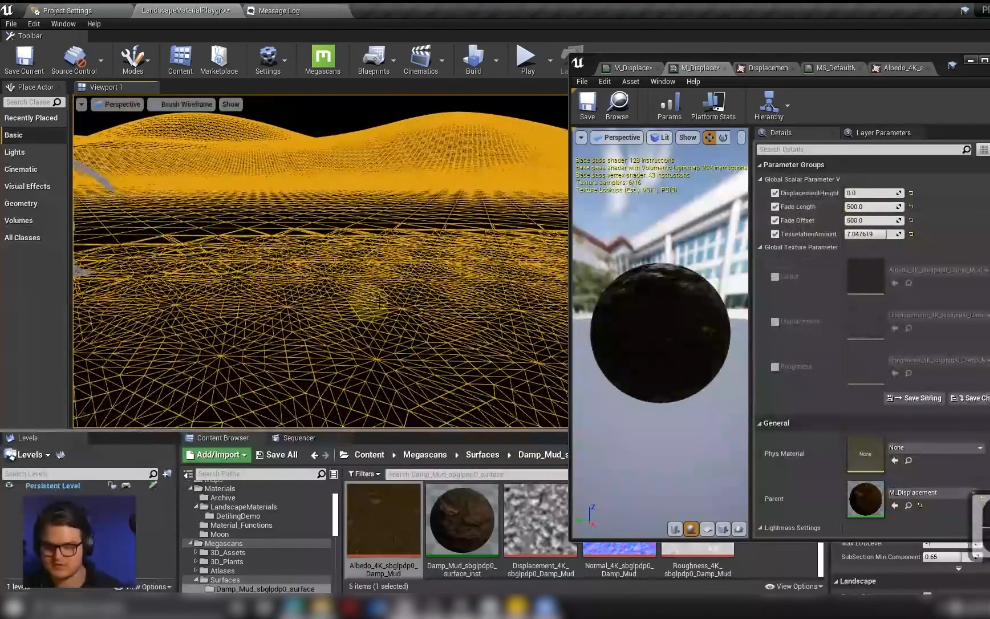Screen dimensions: 990x619
Task: Open the Cinematics toolbar icon
Action: point(424,58)
